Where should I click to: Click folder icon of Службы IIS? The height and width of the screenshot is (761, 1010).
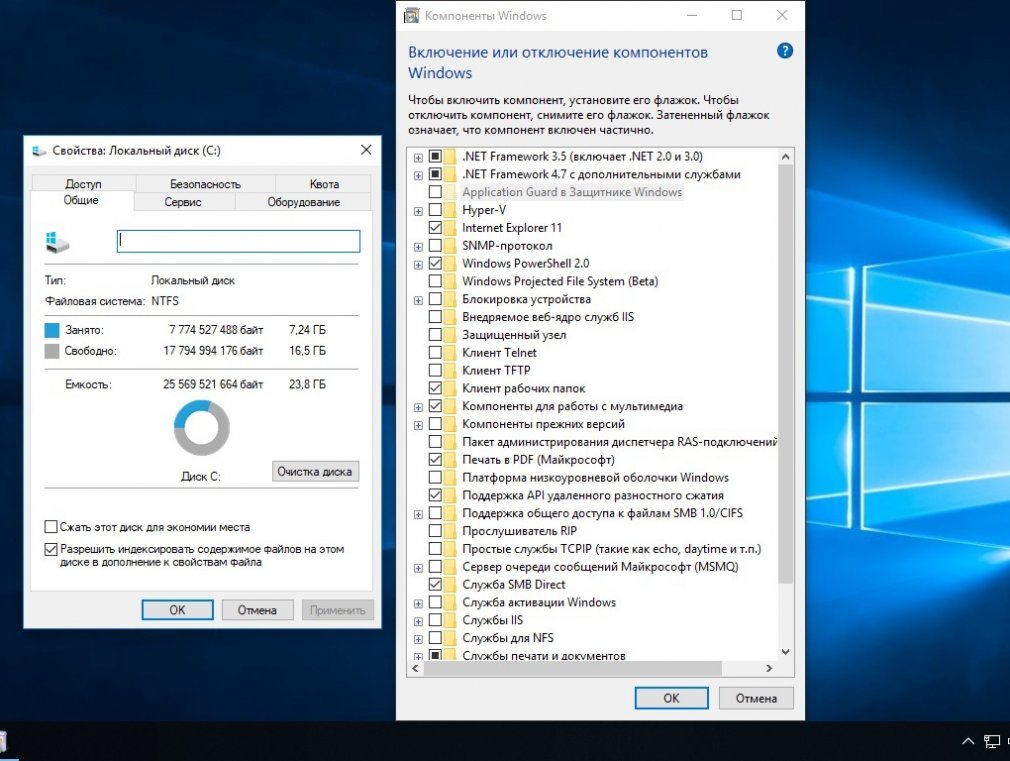450,620
